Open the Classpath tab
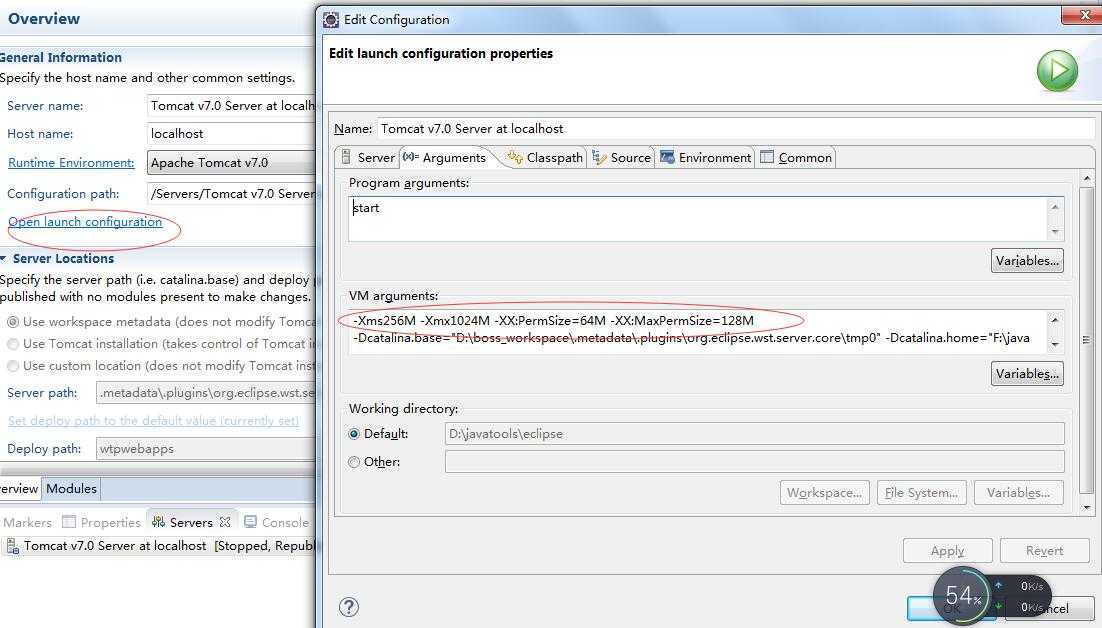 pos(545,157)
